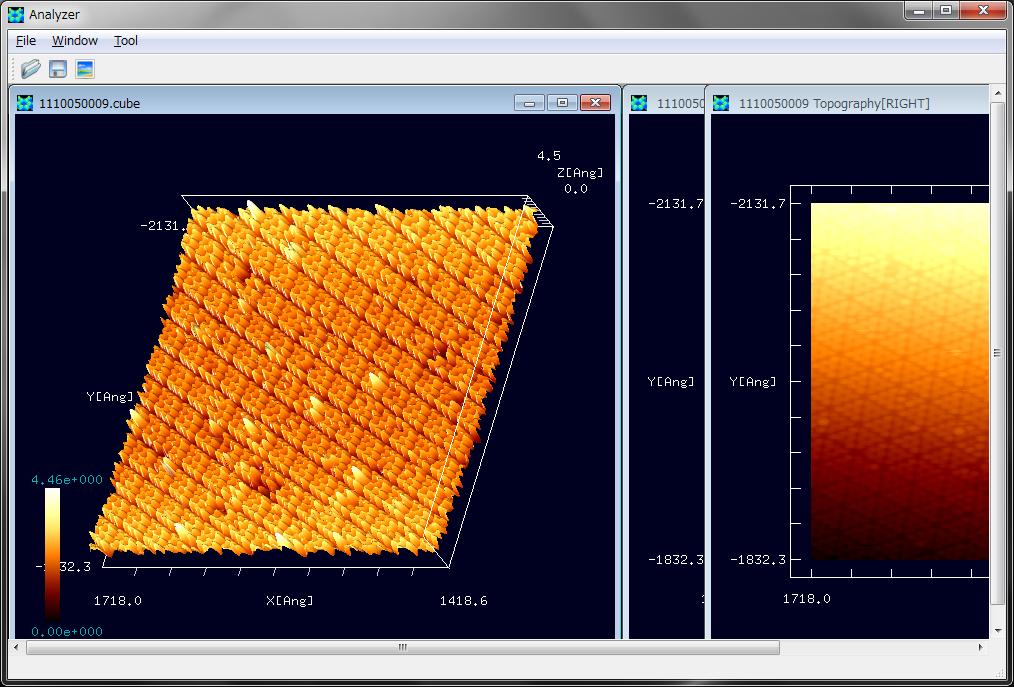The height and width of the screenshot is (687, 1014).
Task: Click the Analyzer app icon in title bar
Action: pos(16,14)
